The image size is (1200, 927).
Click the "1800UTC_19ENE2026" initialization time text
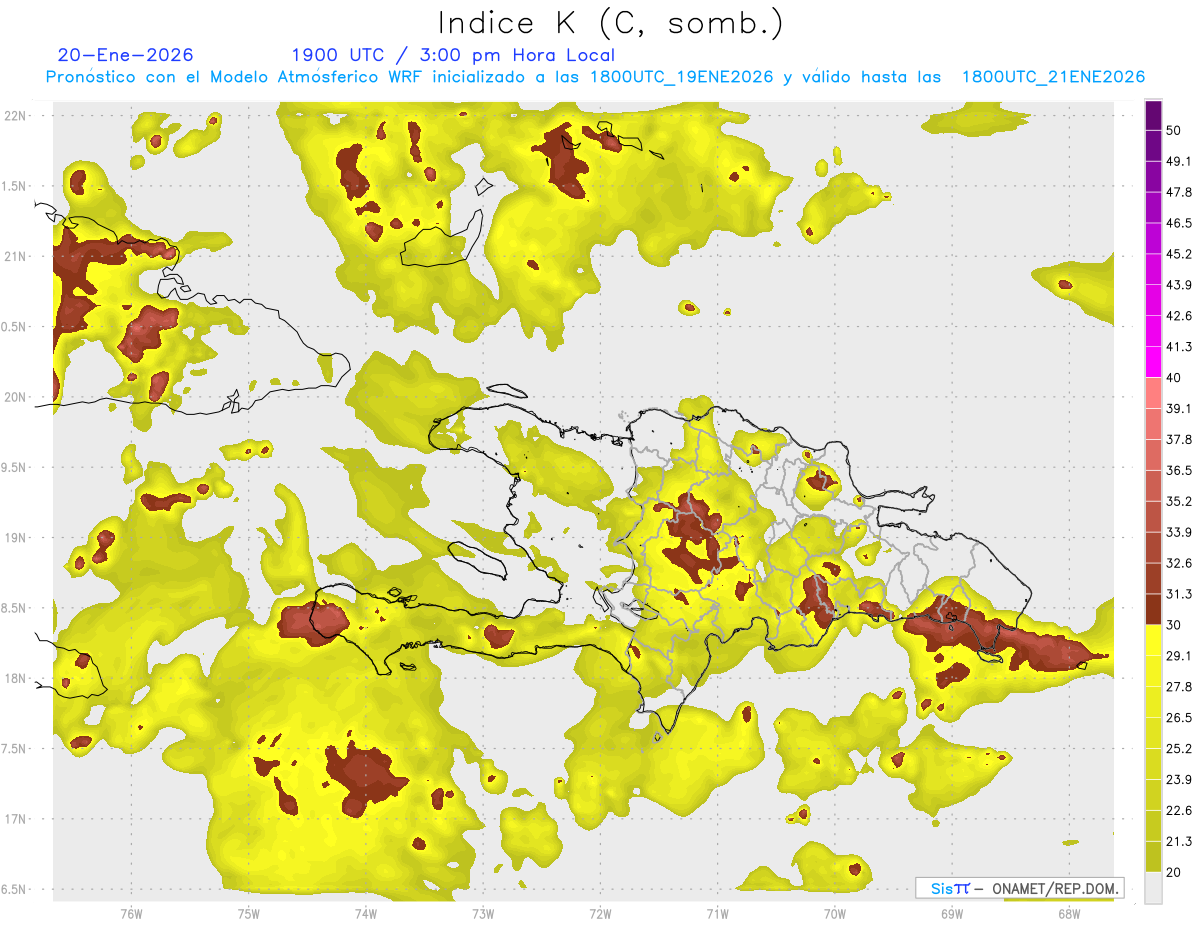(682, 77)
